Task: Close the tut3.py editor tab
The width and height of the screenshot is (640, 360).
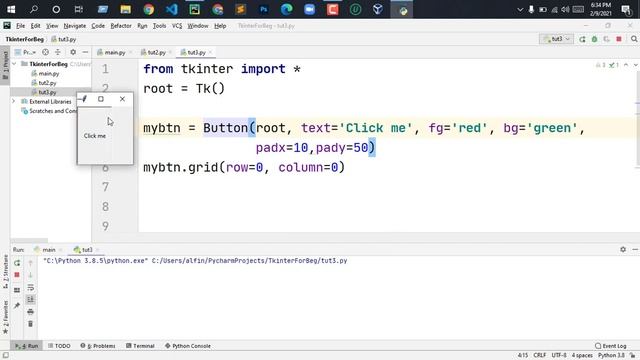Action: (211, 52)
